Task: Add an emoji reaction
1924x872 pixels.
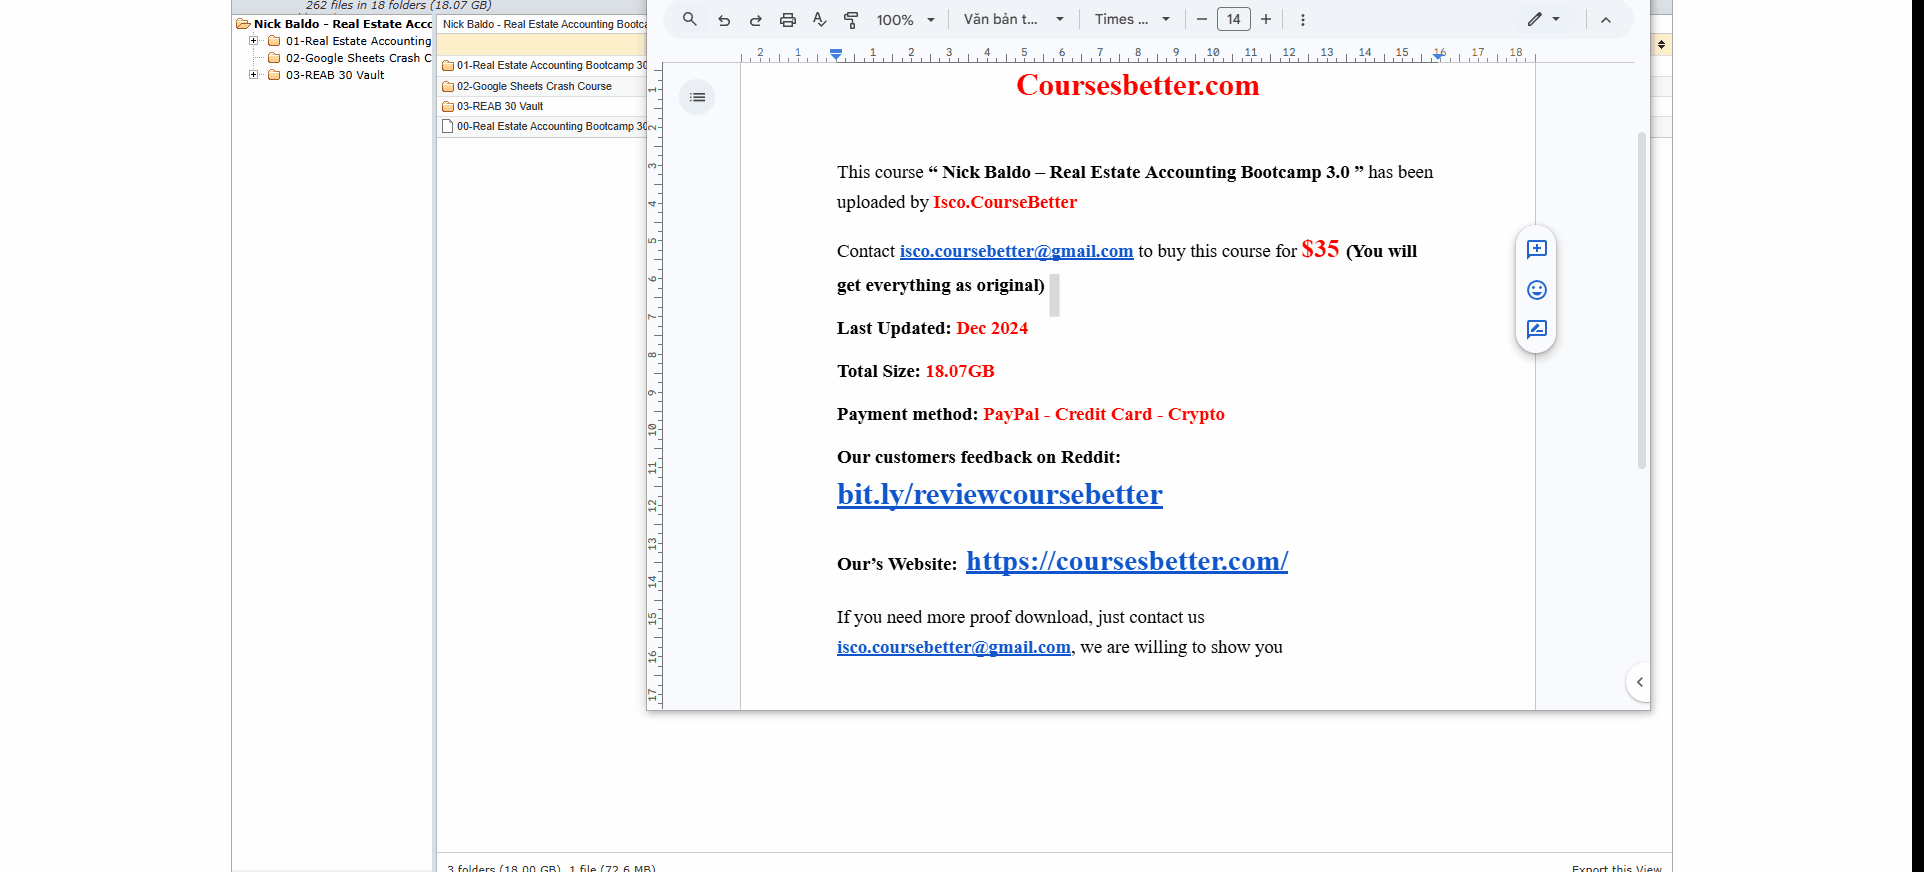Action: (1537, 290)
